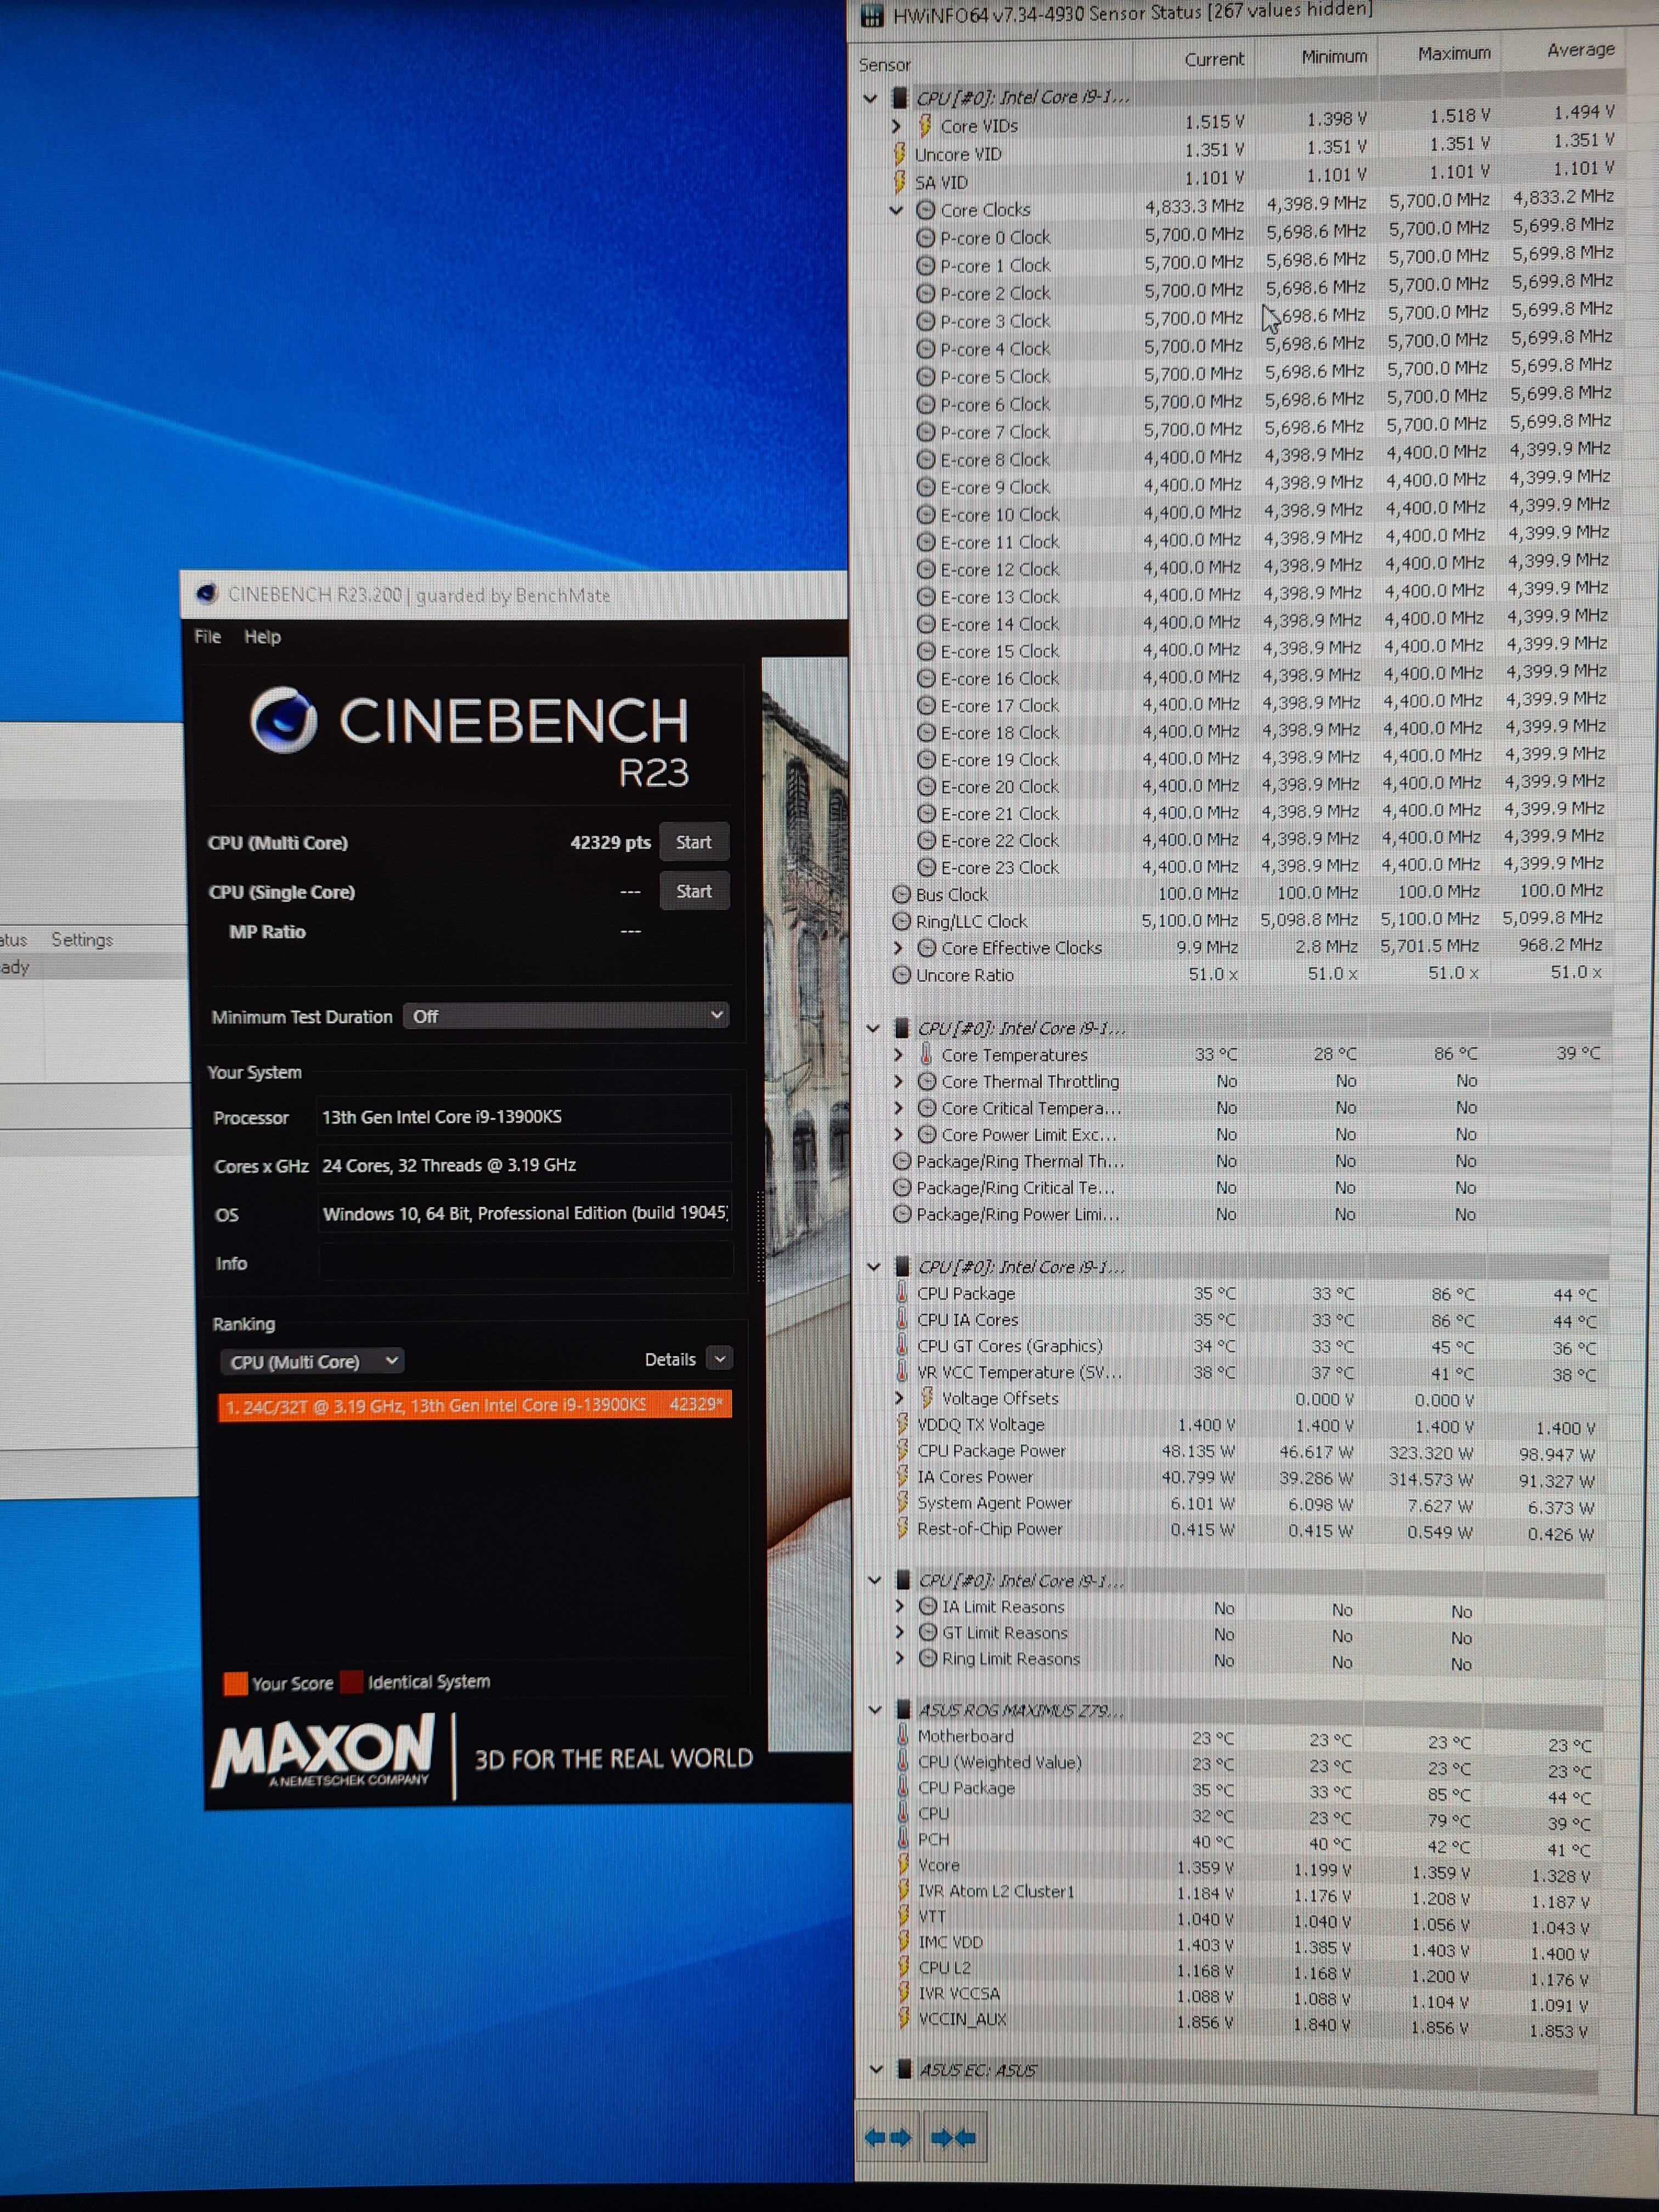Click the left-right expand arrows button in HWiNFO
1659x2212 pixels.
[888, 2138]
